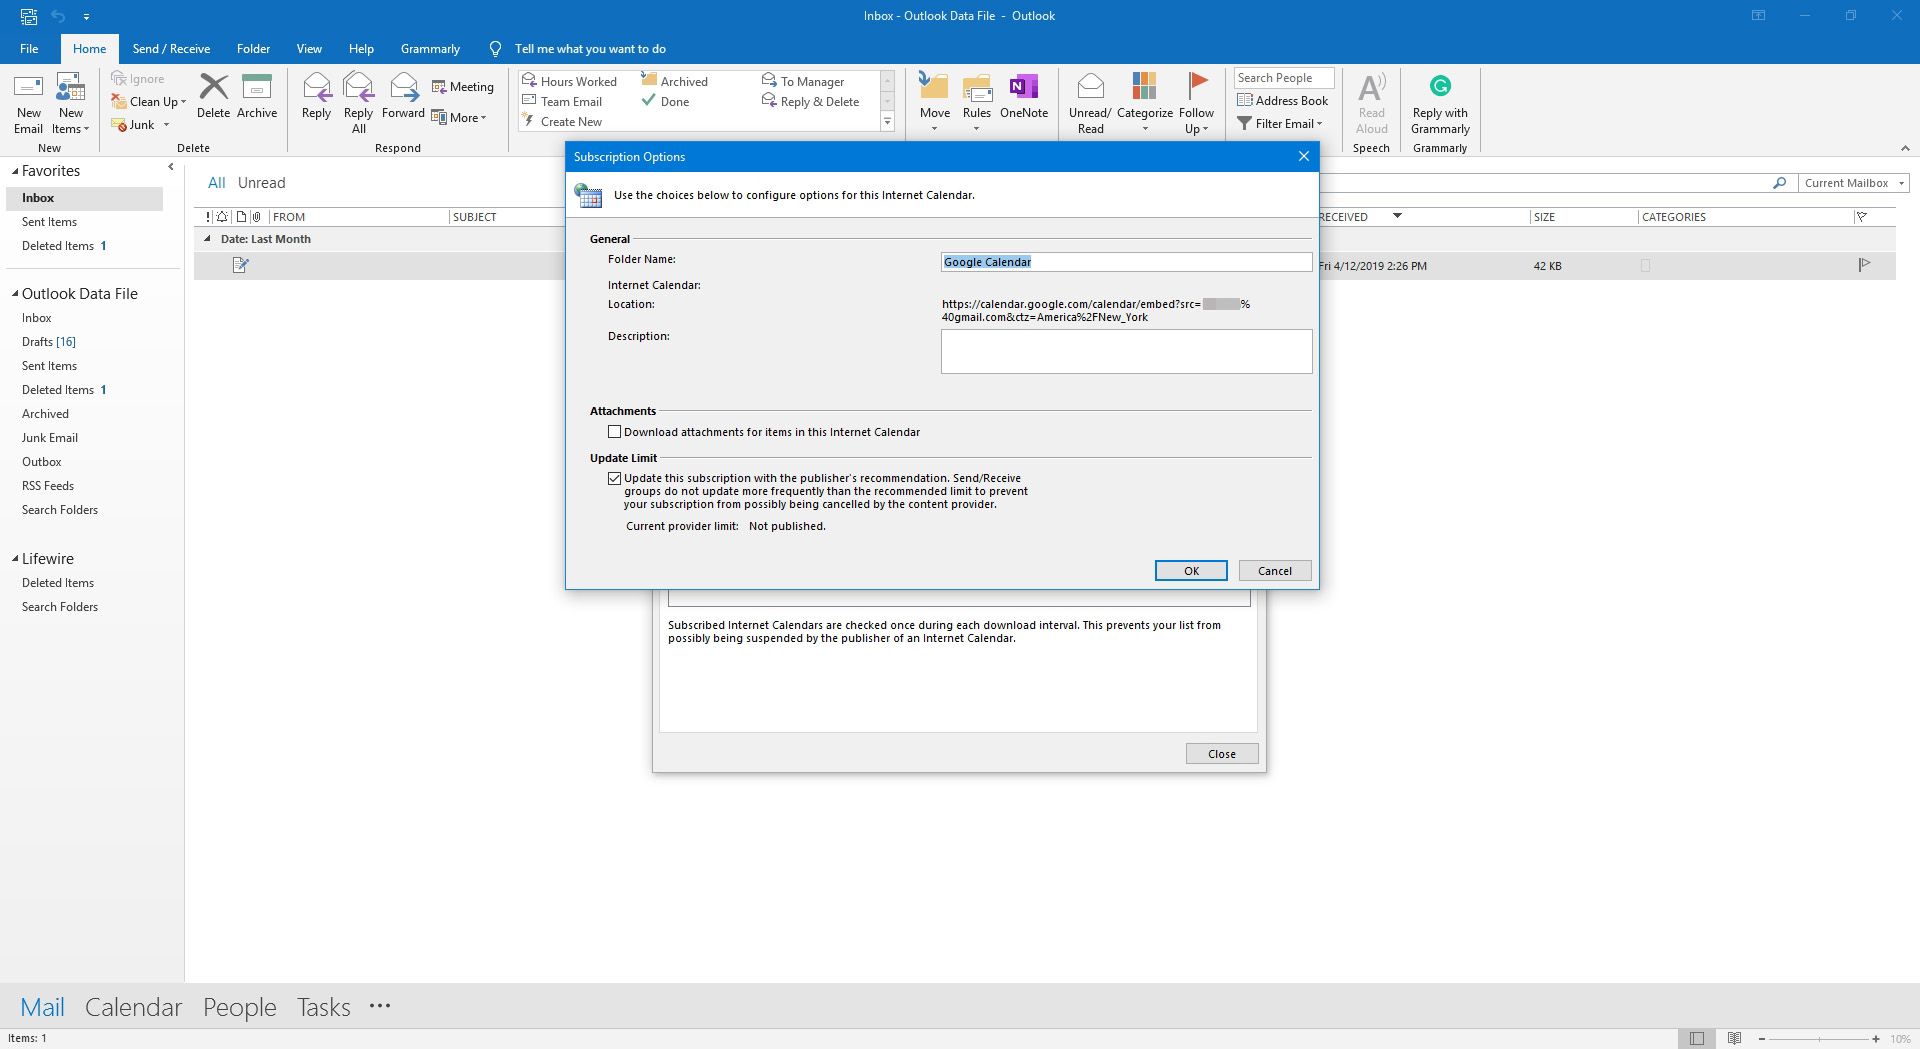This screenshot has height=1049, width=1920.
Task: Click the Move folder icon
Action: [x=934, y=87]
